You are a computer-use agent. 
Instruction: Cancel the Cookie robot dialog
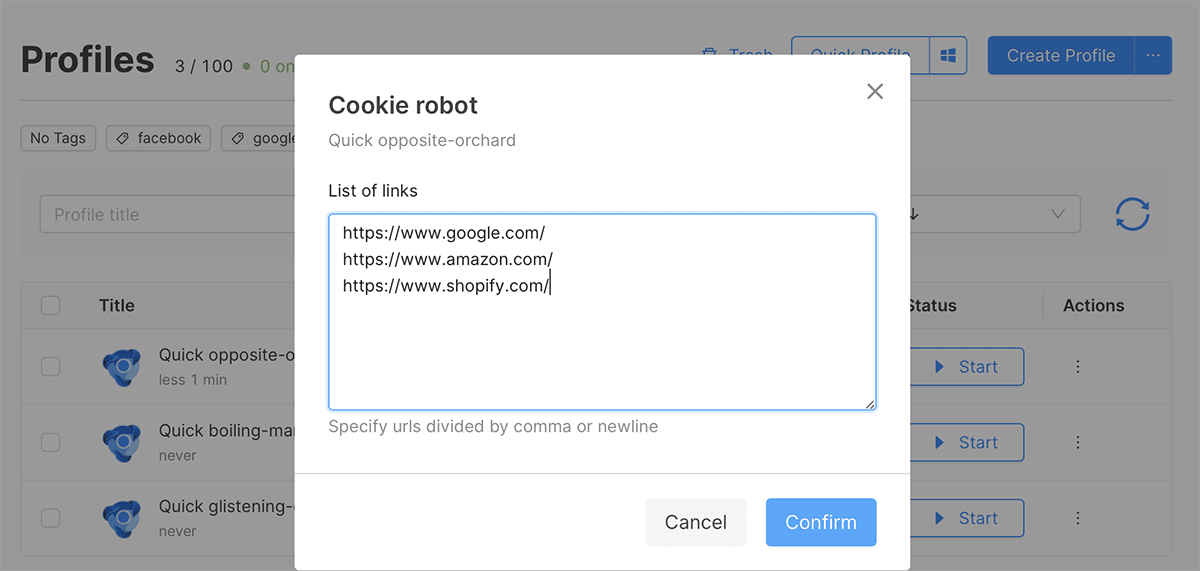pos(696,522)
